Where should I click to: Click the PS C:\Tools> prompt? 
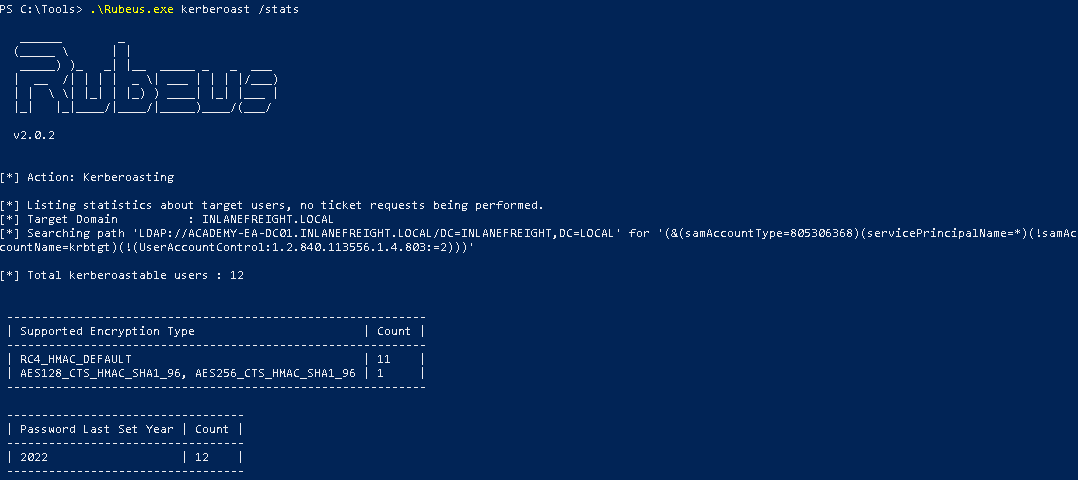point(40,9)
